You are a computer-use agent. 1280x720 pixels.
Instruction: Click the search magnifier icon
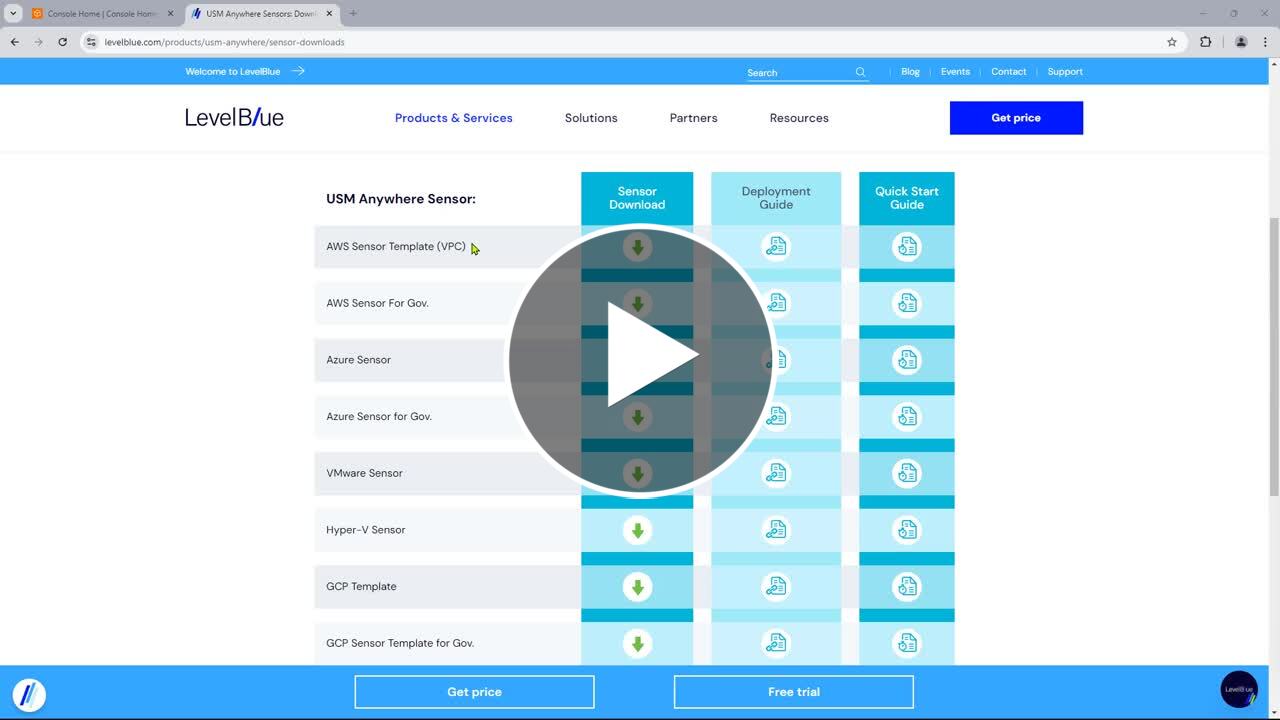[x=860, y=72]
